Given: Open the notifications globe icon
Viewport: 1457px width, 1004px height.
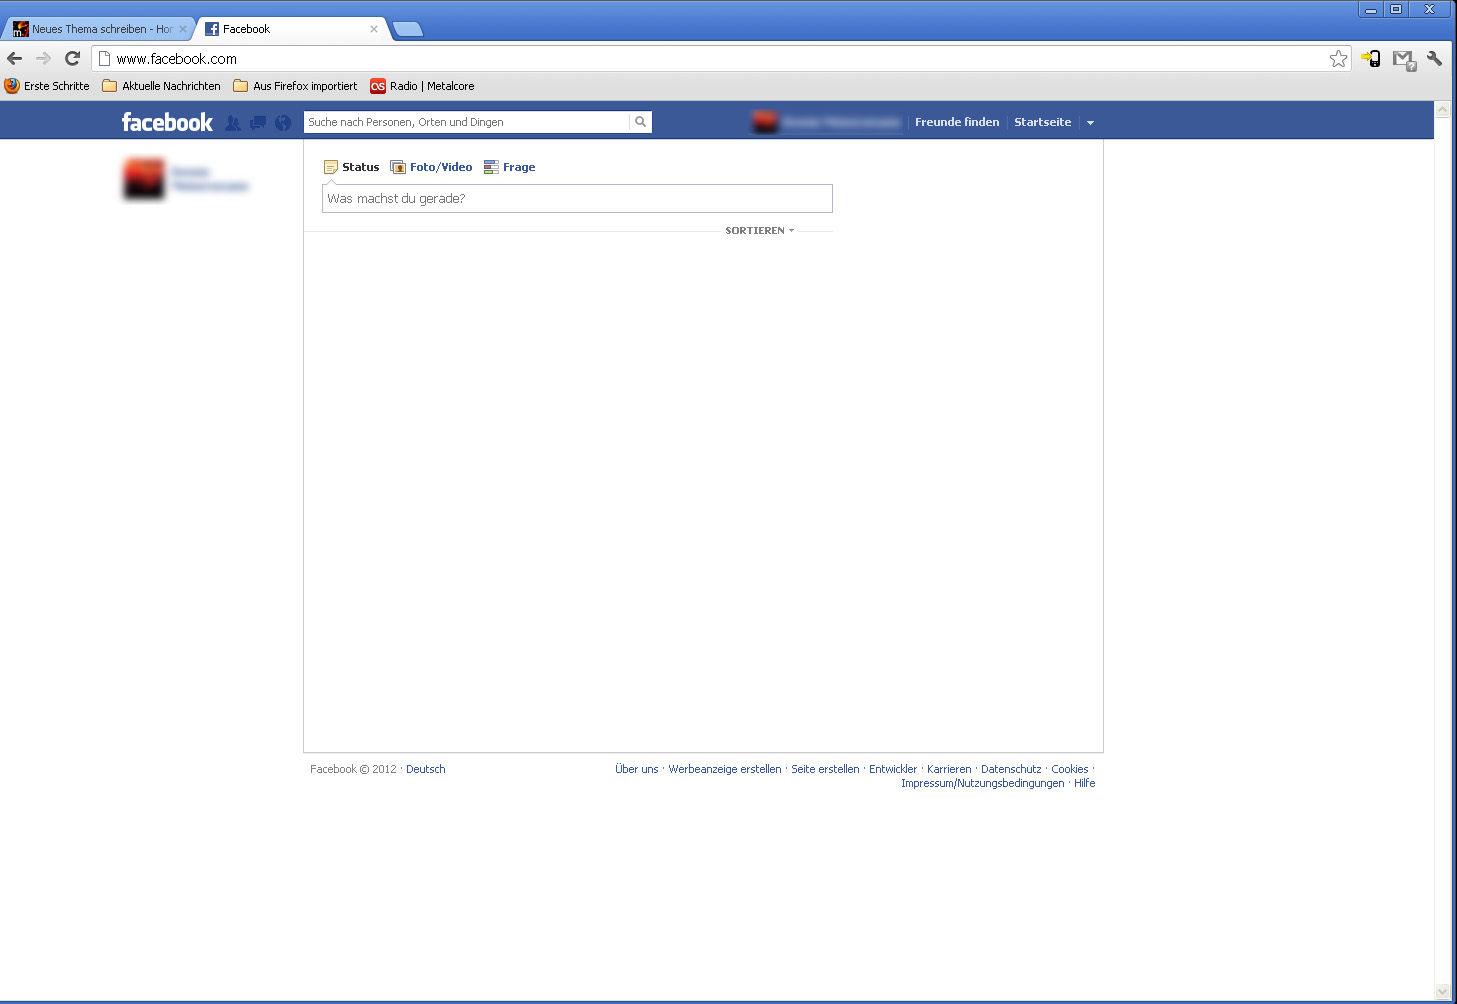Looking at the screenshot, I should click(x=282, y=121).
